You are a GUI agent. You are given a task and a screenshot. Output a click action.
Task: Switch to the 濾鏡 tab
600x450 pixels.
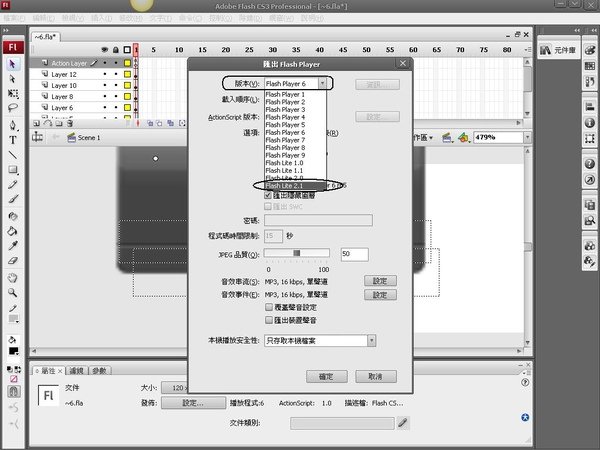click(x=77, y=371)
